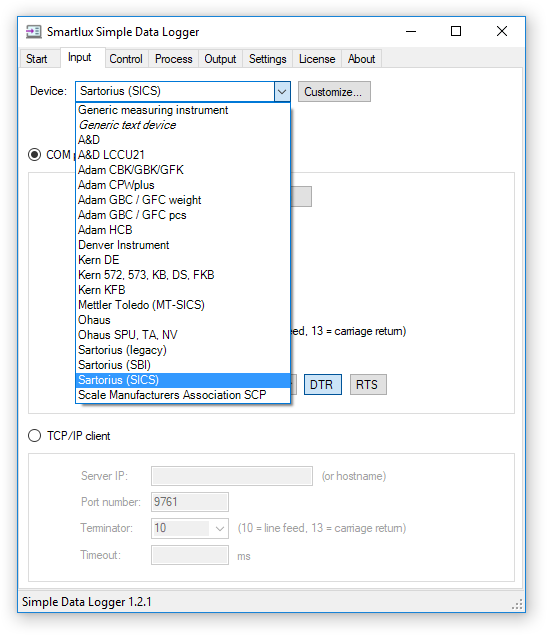Choose Generic text device option

[x=183, y=125]
